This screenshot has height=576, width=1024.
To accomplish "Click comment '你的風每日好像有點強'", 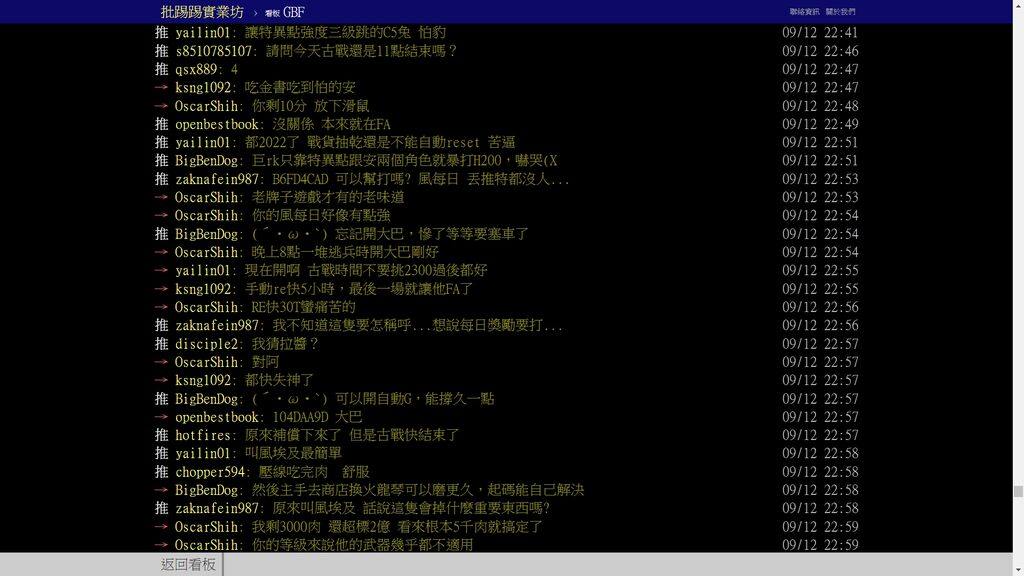I will [x=321, y=216].
